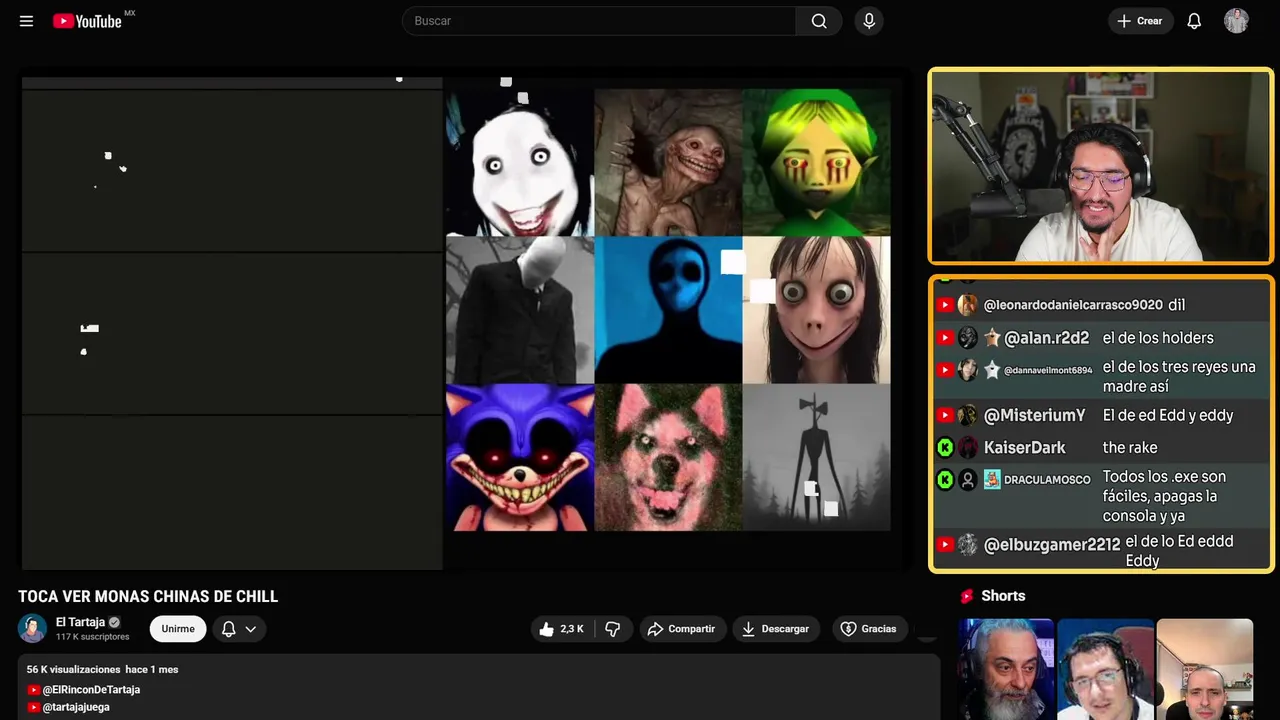The width and height of the screenshot is (1280, 720).
Task: Dislike the video with thumbs down
Action: (613, 629)
